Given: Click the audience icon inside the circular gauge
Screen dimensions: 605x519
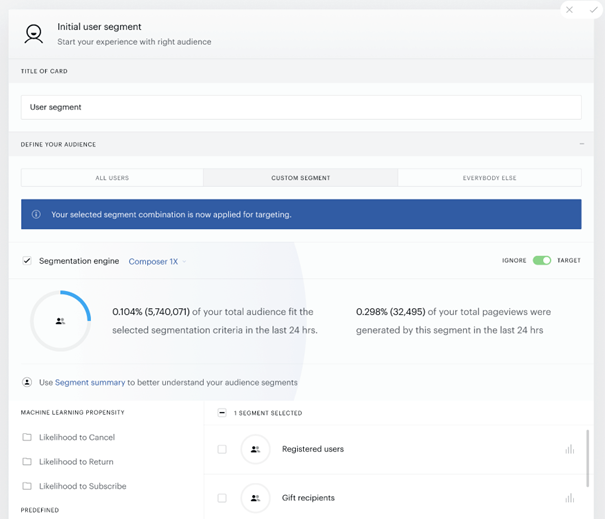Looking at the screenshot, I should coord(60,321).
